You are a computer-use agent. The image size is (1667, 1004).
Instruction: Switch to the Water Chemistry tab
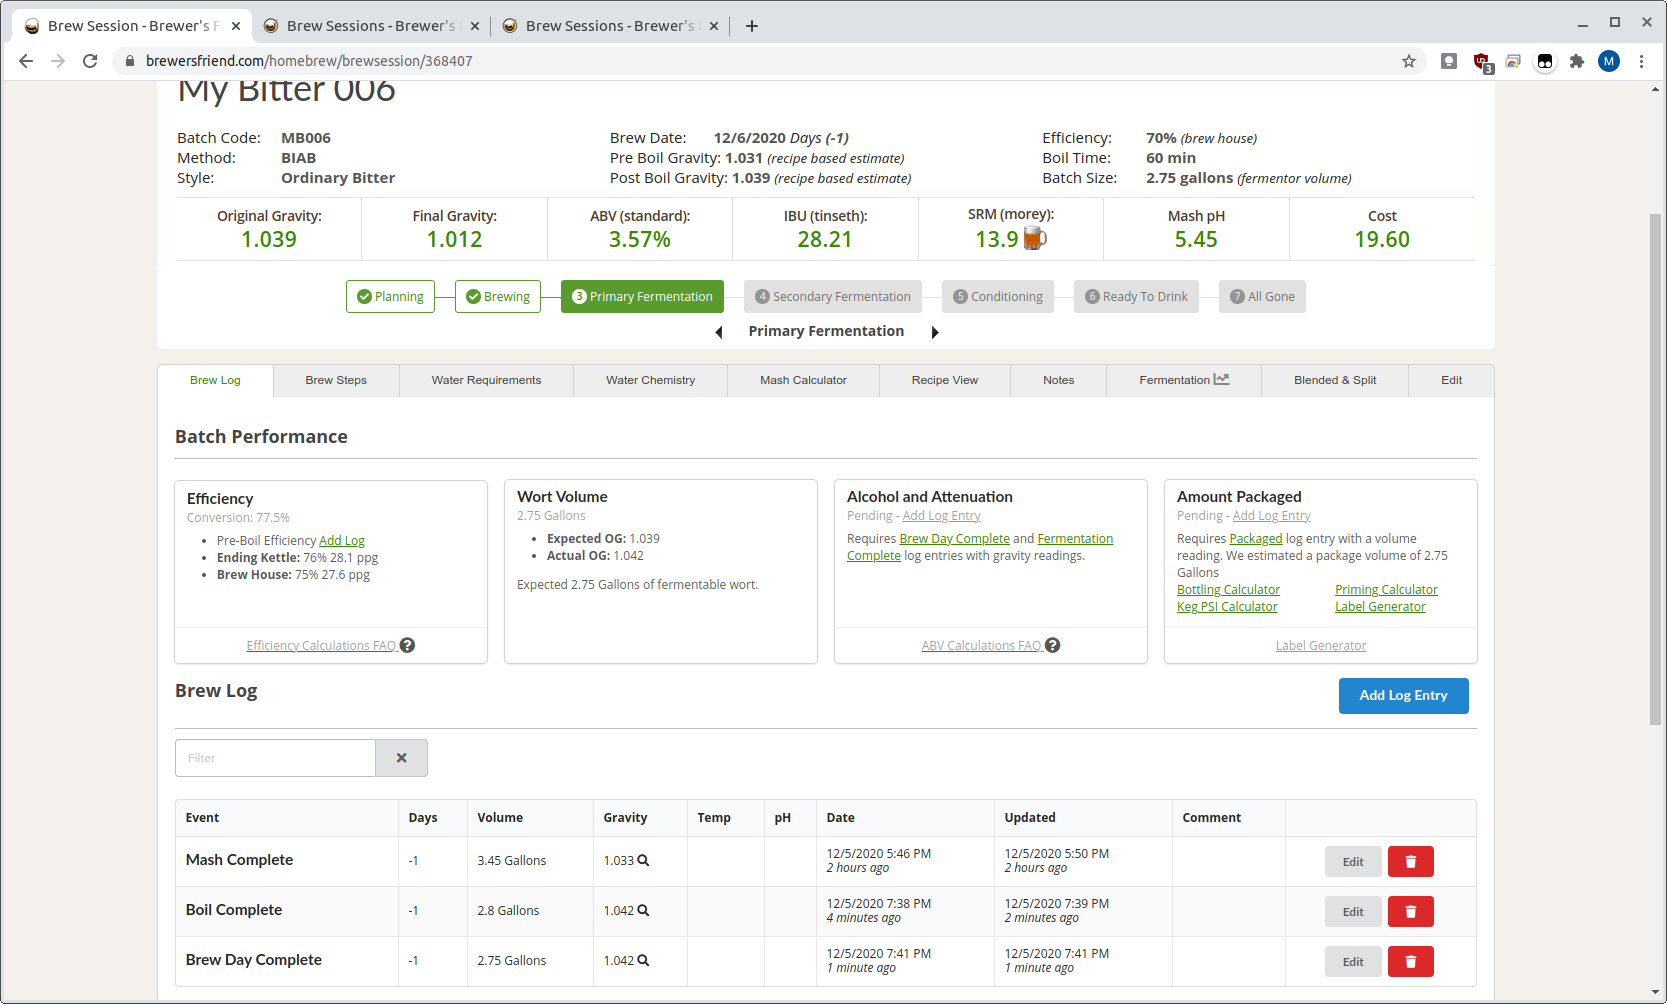coord(650,380)
